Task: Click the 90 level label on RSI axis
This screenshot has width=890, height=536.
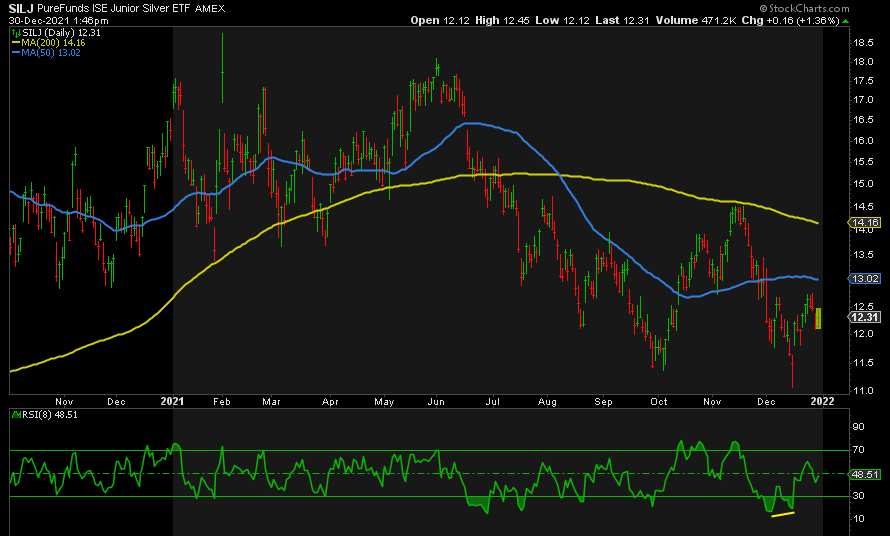Action: 859,427
